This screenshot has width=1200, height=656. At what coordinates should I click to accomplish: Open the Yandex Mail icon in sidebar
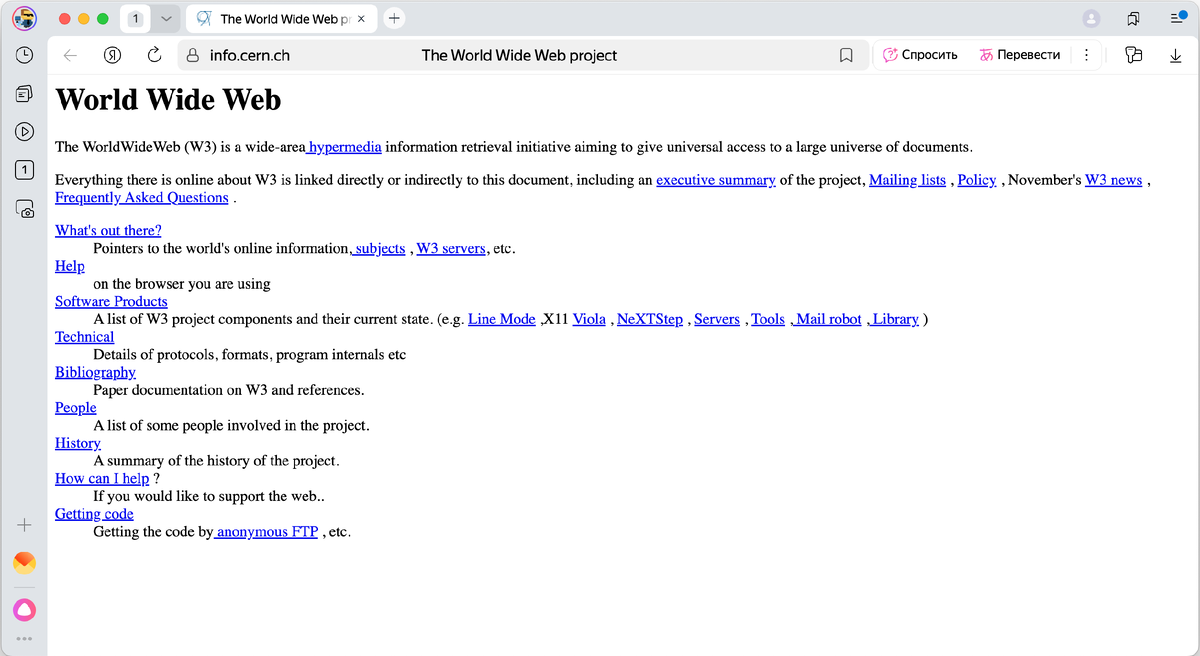pos(24,563)
